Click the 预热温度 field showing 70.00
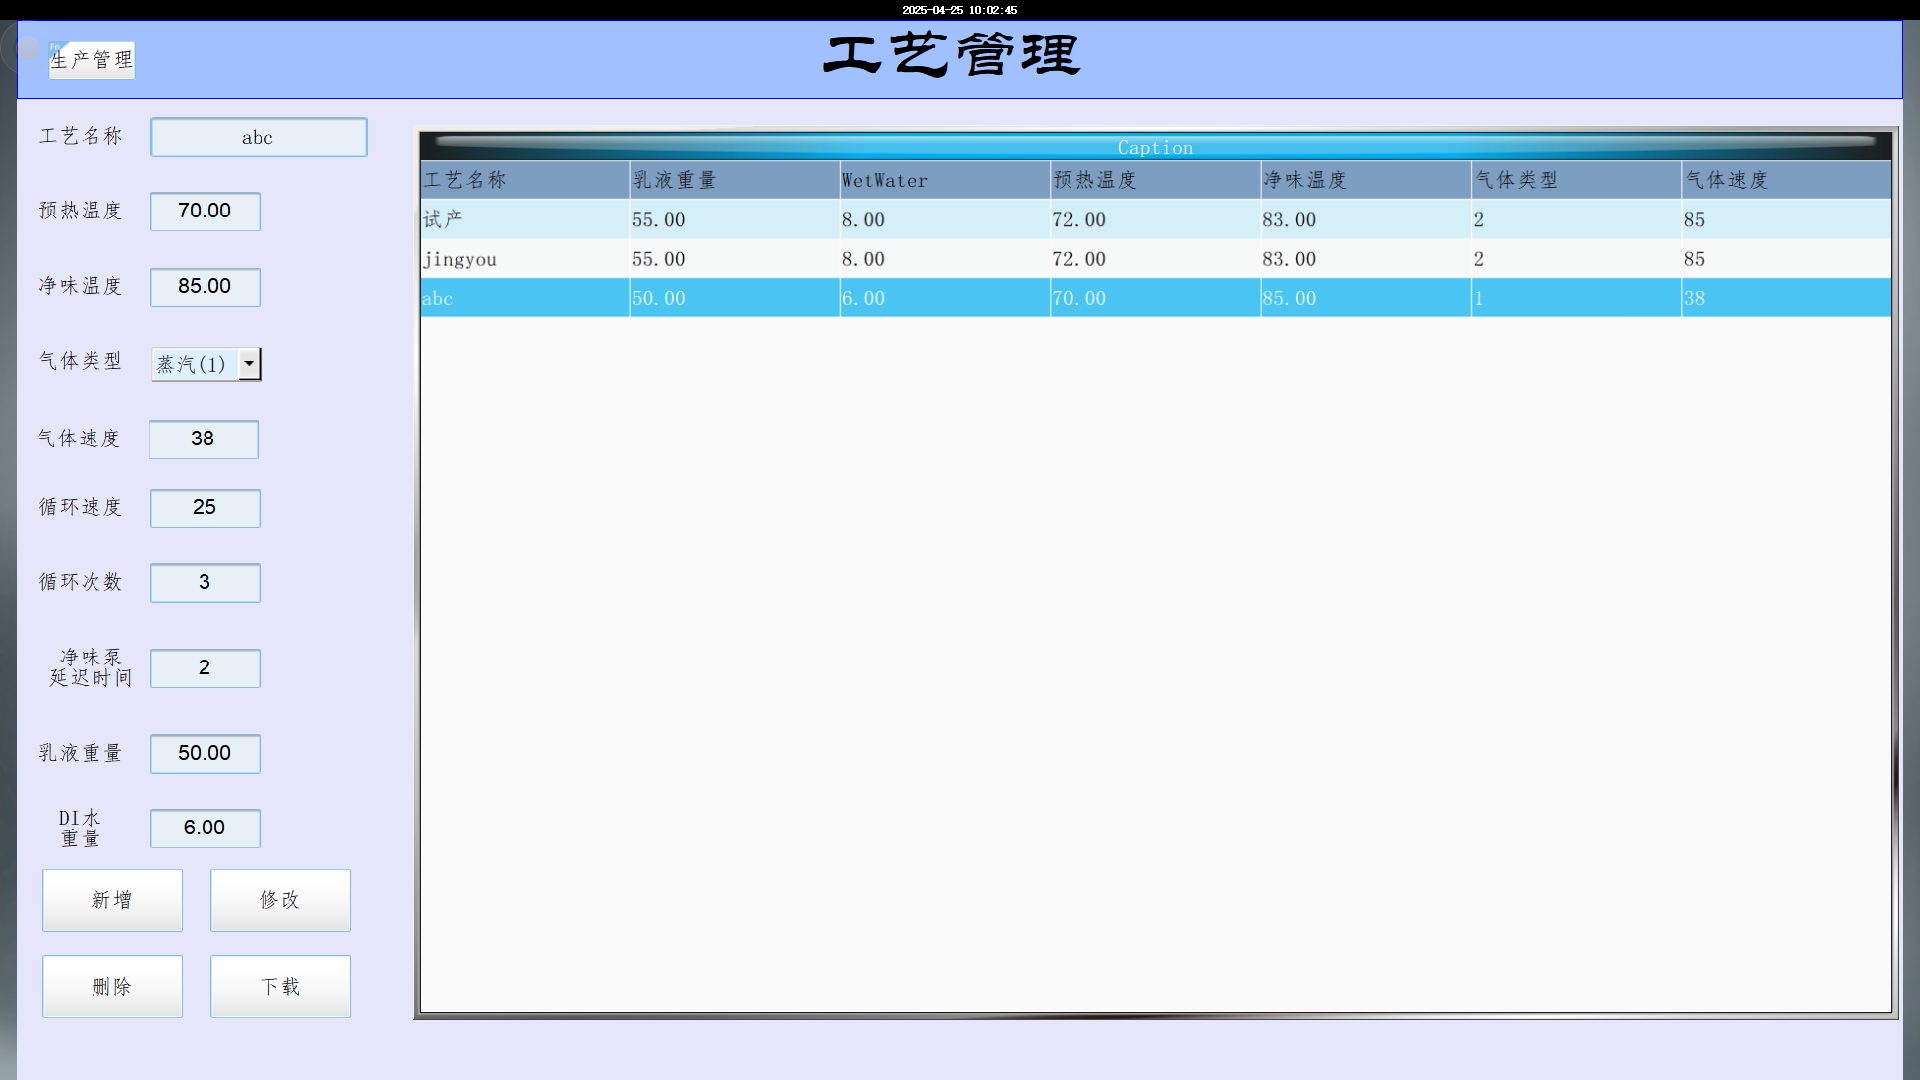This screenshot has height=1080, width=1920. tap(205, 211)
